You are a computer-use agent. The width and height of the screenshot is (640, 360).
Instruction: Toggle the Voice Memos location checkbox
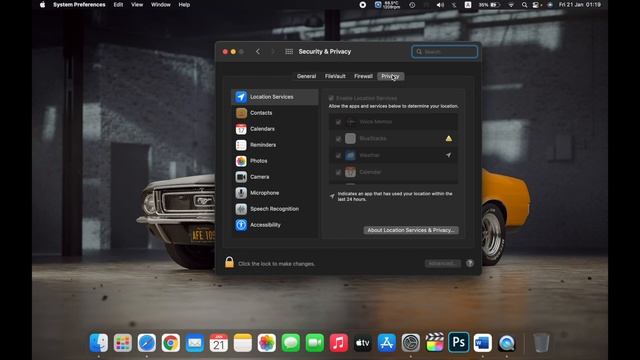[x=338, y=122]
